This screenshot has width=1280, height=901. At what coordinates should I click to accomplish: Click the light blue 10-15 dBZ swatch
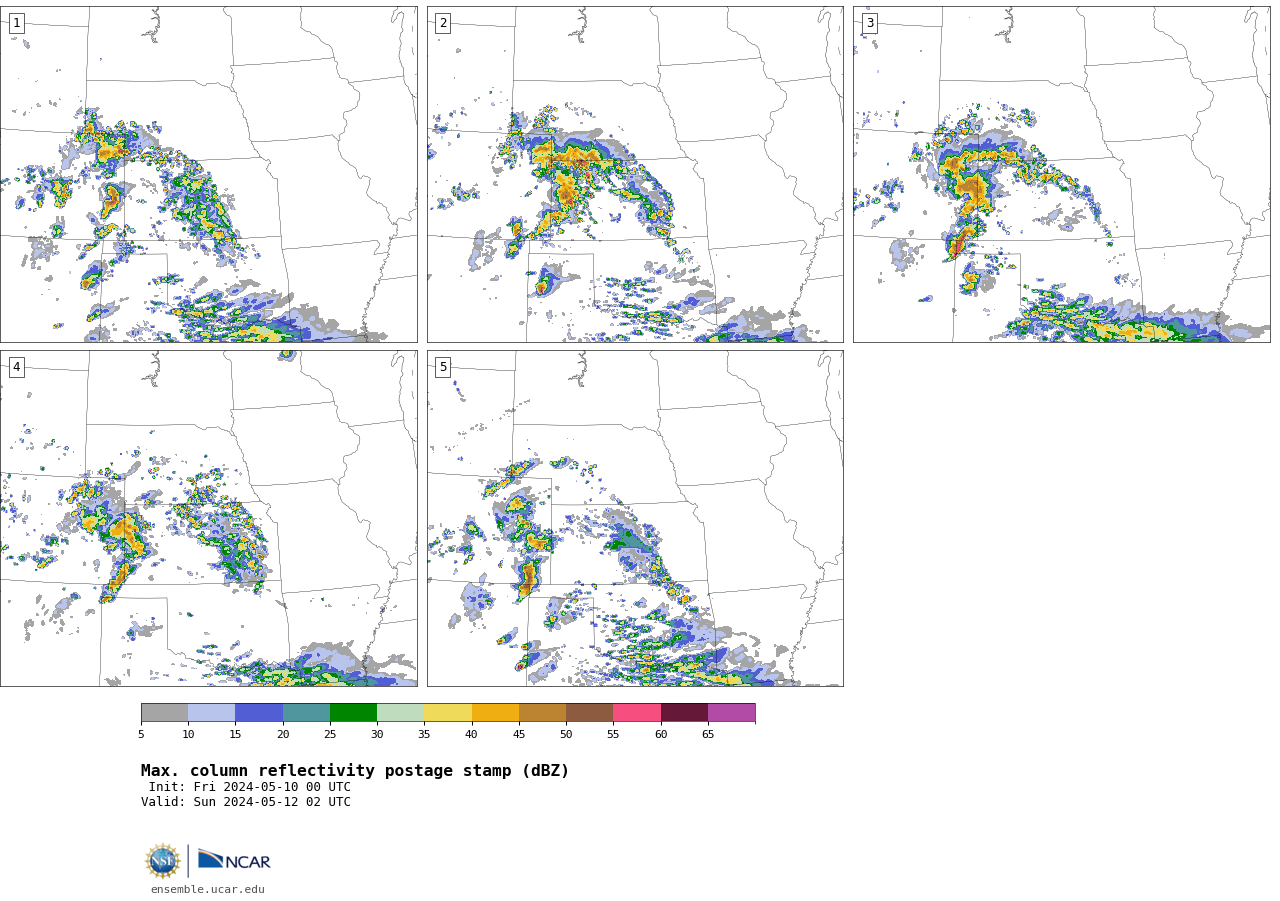tap(211, 712)
